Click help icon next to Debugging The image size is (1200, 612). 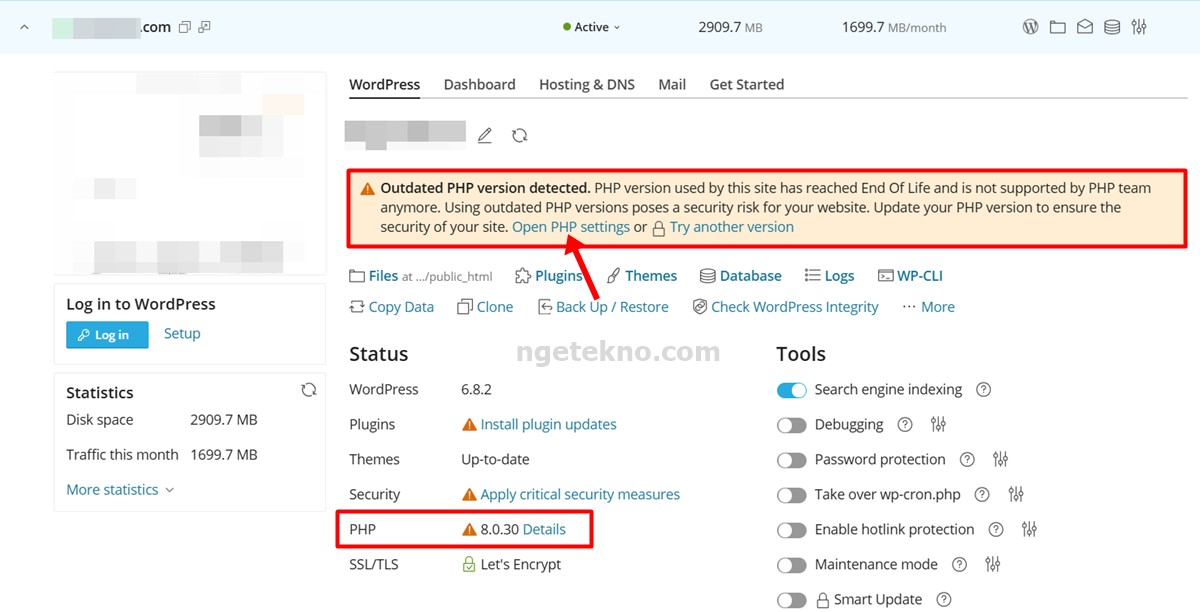point(905,425)
